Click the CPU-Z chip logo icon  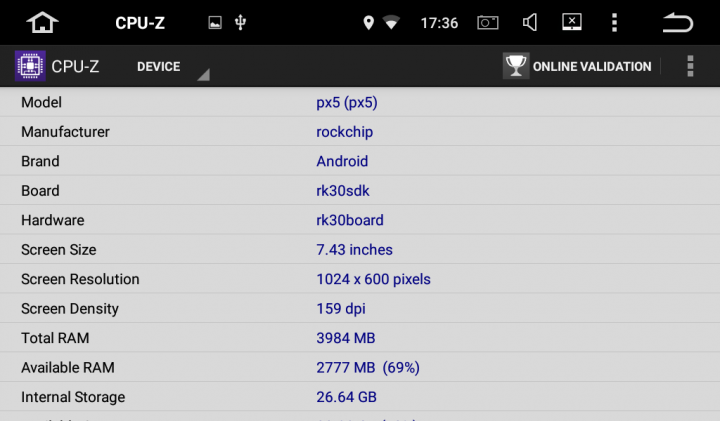point(30,66)
